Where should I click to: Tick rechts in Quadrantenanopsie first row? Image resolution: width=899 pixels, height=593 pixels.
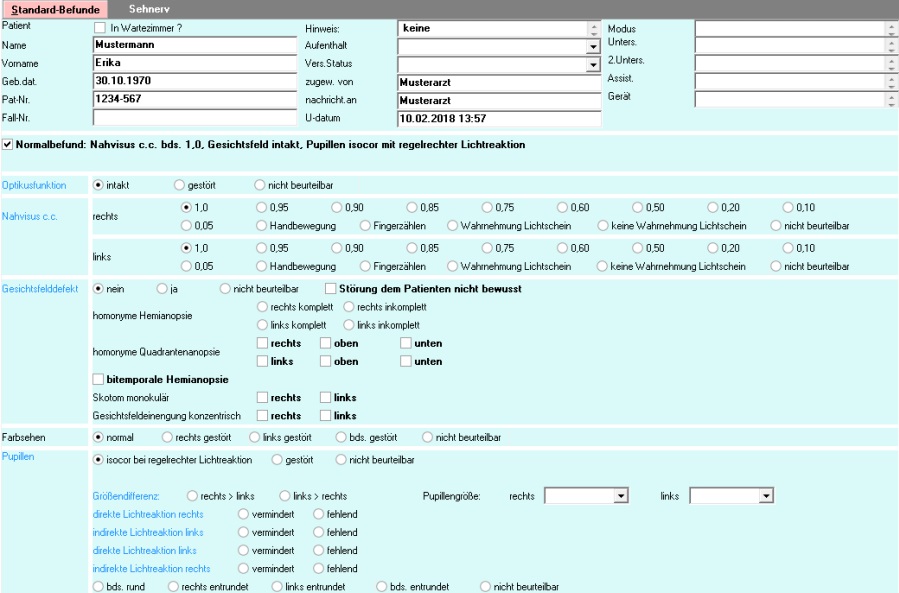tap(263, 343)
